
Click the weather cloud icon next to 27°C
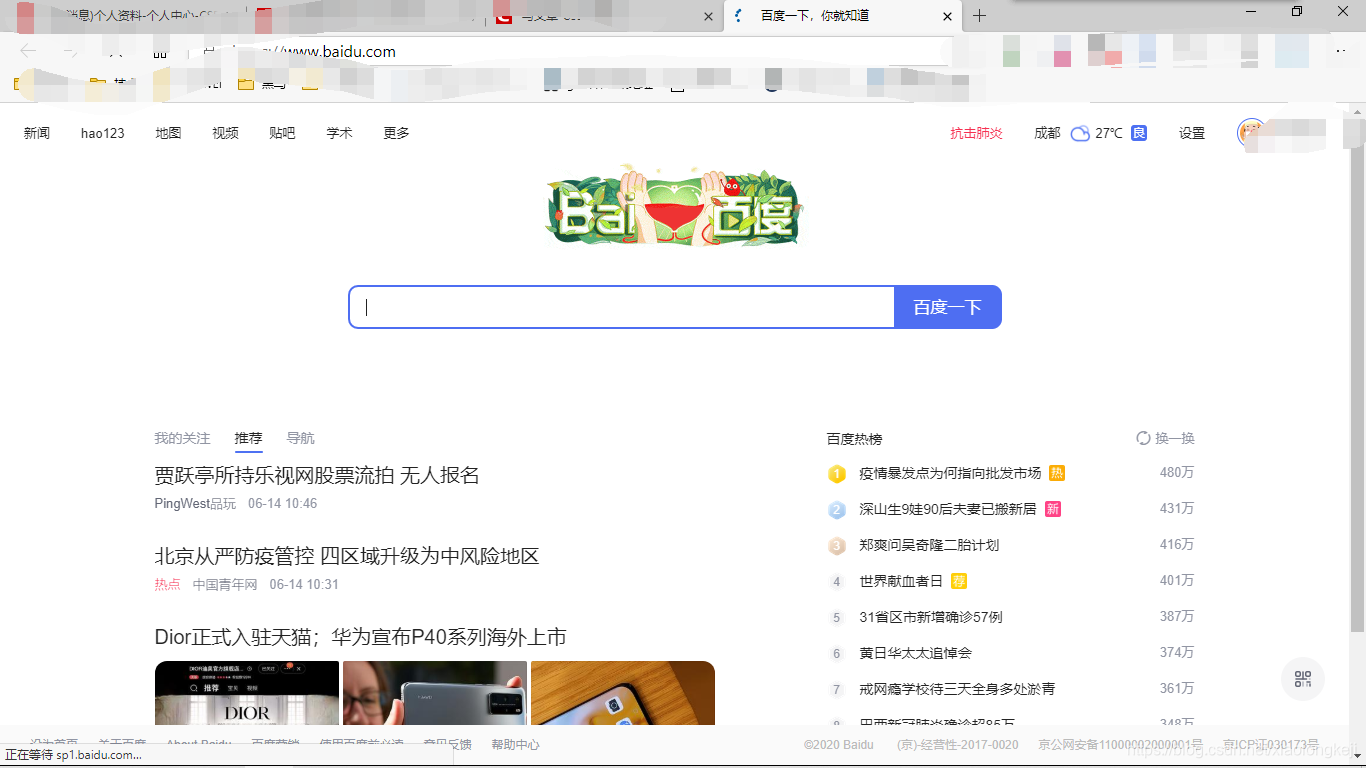[1080, 133]
